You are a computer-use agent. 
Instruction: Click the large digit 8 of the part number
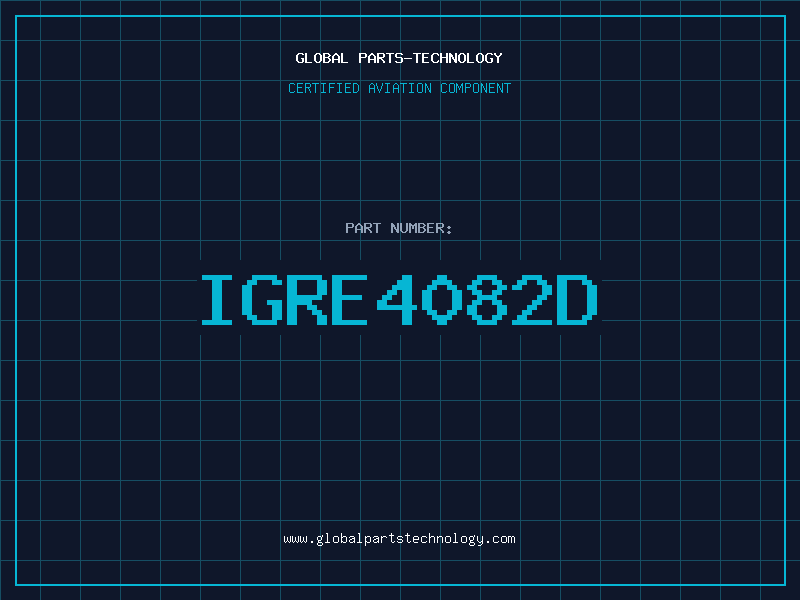click(x=487, y=300)
